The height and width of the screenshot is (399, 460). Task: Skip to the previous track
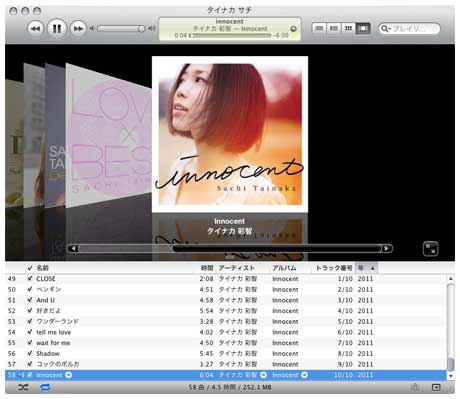click(35, 29)
